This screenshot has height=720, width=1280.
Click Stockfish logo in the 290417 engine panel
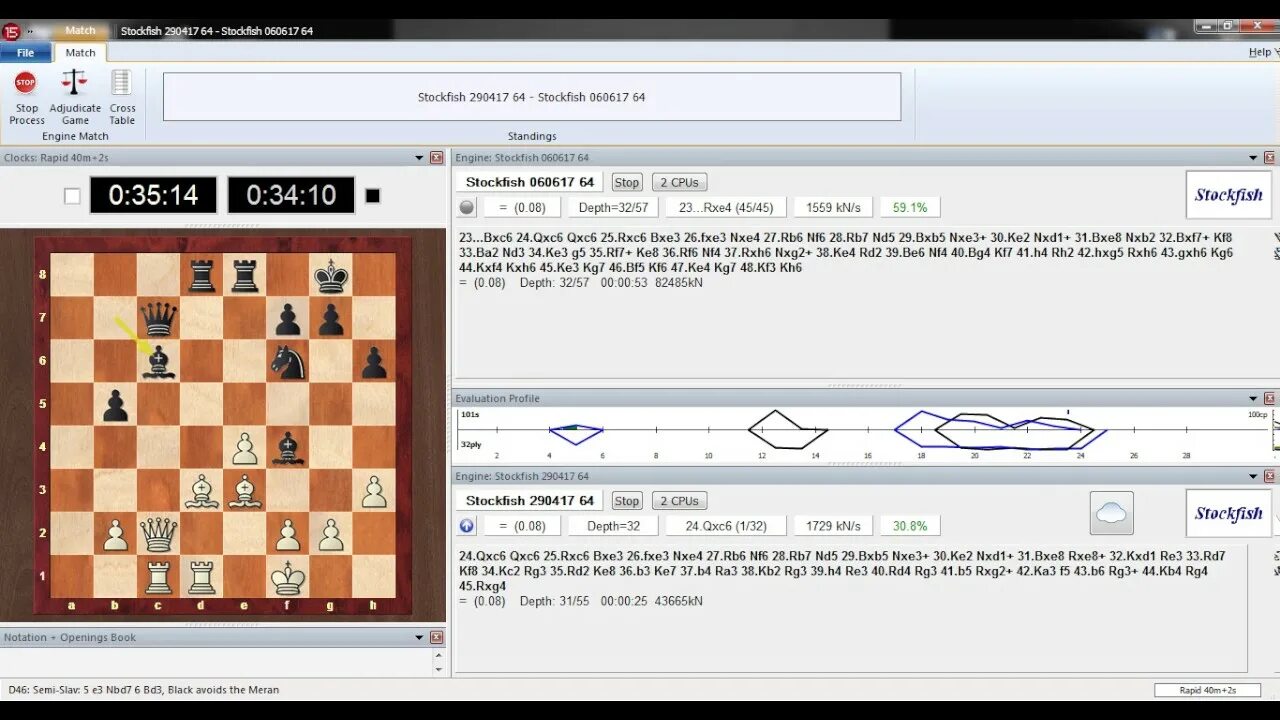1228,513
